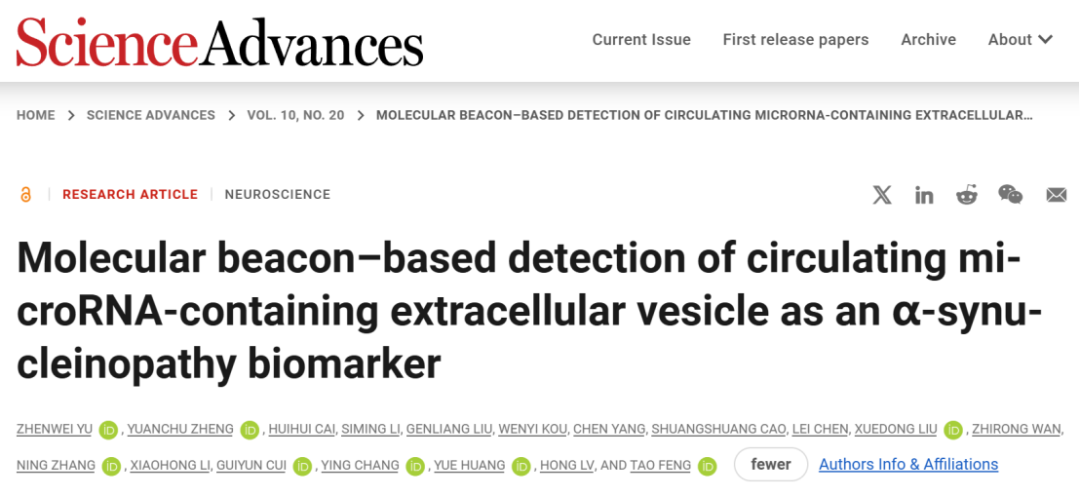1080x496 pixels.
Task: Share article by email envelope icon
Action: pos(1056,196)
